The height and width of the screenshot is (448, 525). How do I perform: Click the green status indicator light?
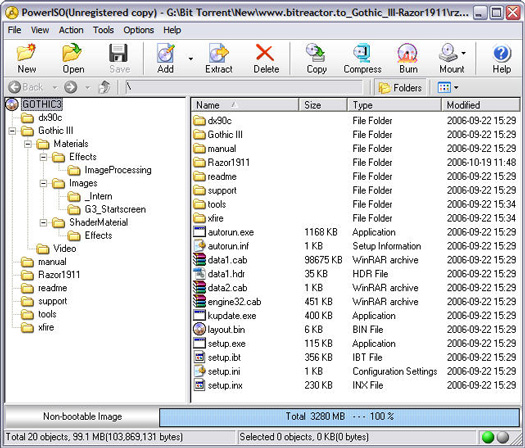[x=488, y=437]
